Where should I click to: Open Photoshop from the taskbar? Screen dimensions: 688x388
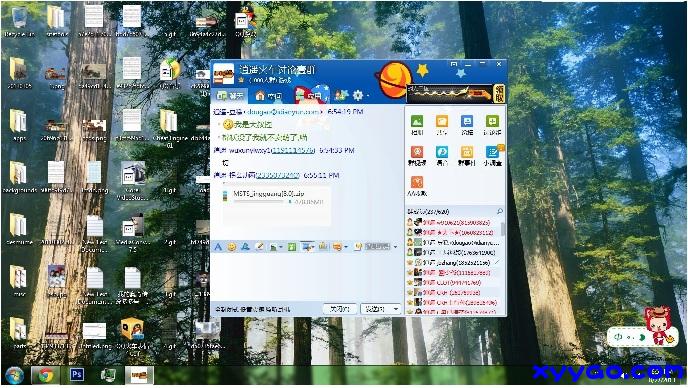coord(76,375)
